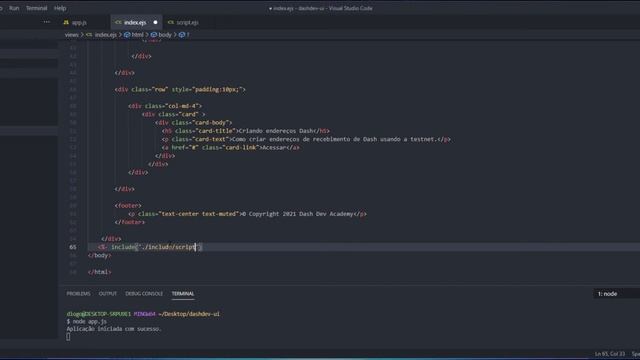Click the 'Ln 65, Col 33' status entry
The height and width of the screenshot is (360, 640).
point(609,354)
